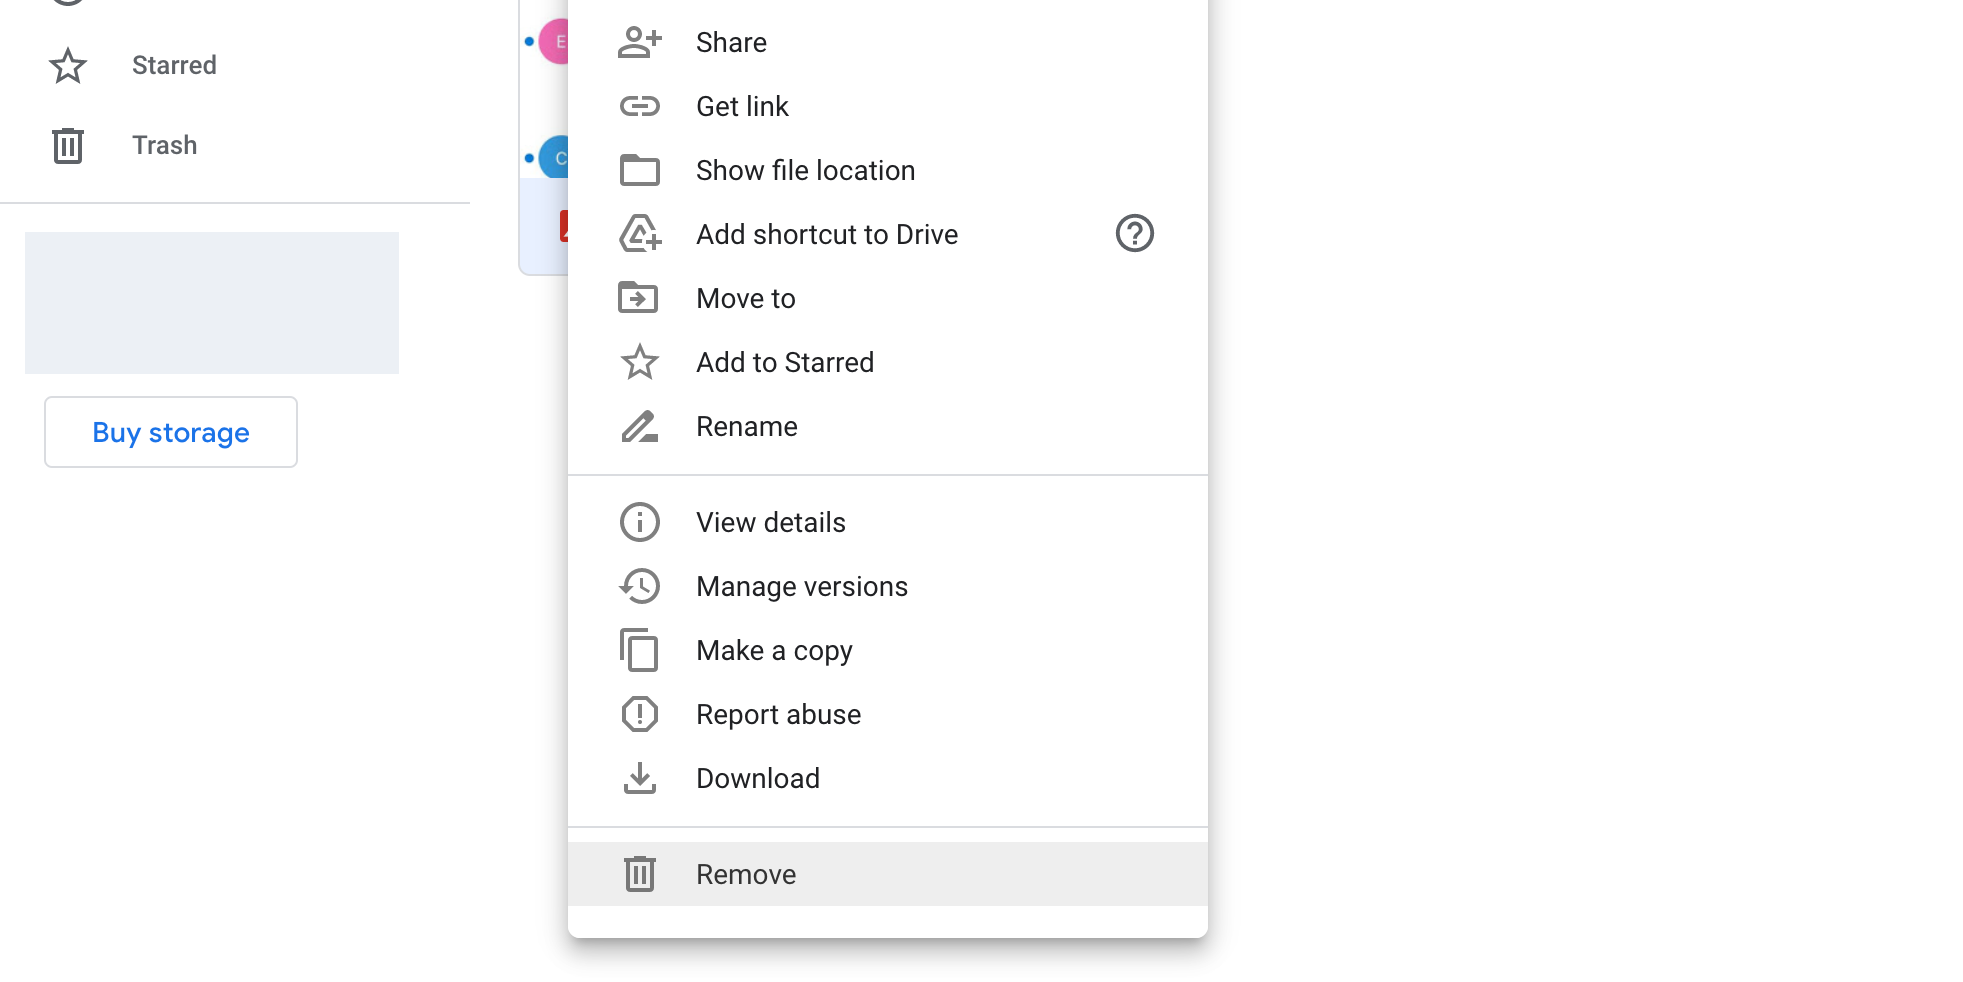
Task: Click the Manage versions history icon
Action: click(x=640, y=586)
